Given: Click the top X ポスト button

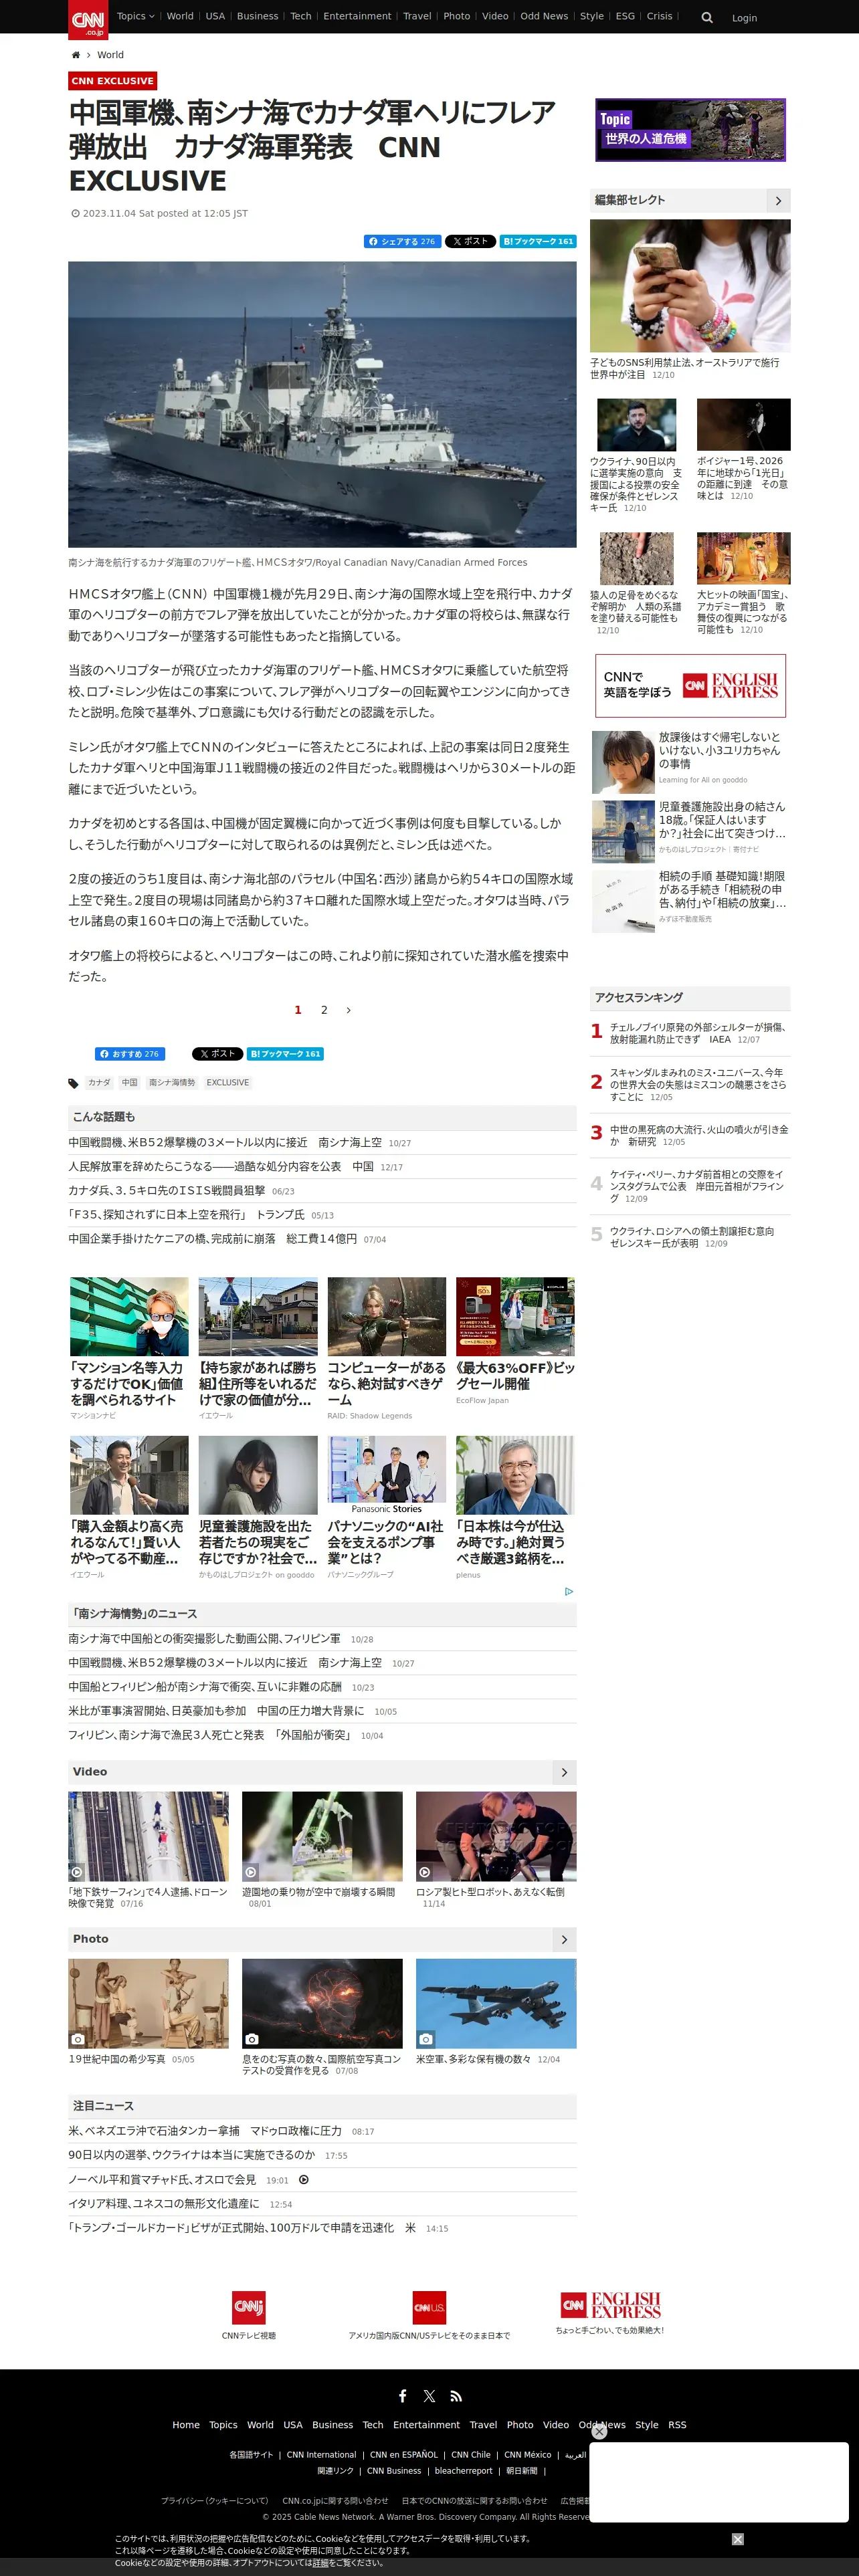Looking at the screenshot, I should [470, 241].
